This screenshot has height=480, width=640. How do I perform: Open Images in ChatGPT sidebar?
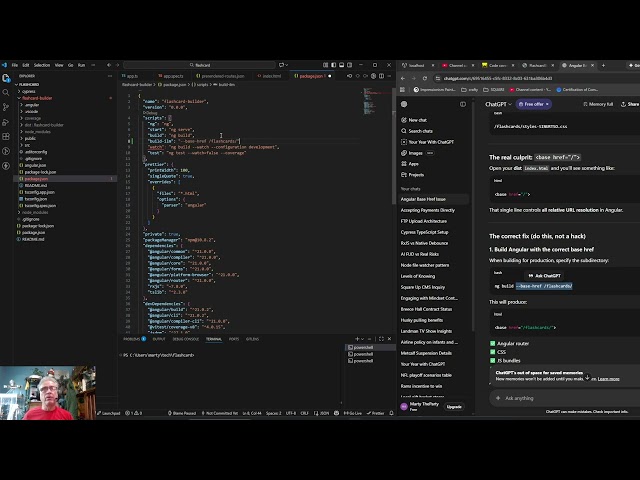pyautogui.click(x=416, y=153)
